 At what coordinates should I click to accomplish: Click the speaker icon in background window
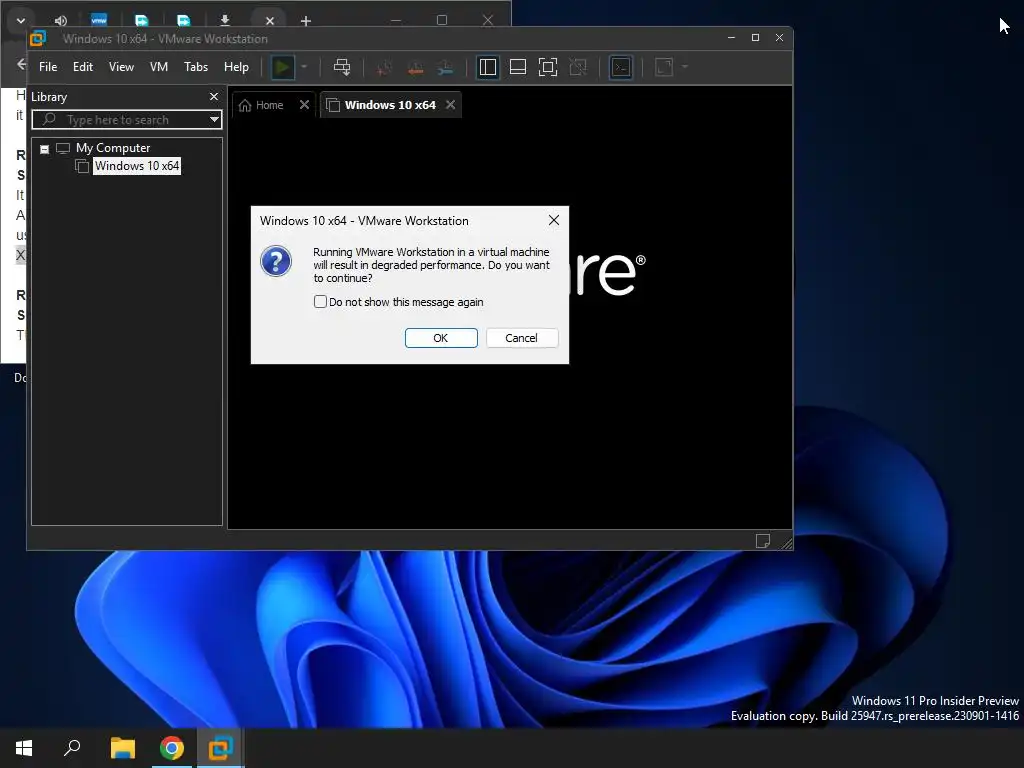click(61, 21)
